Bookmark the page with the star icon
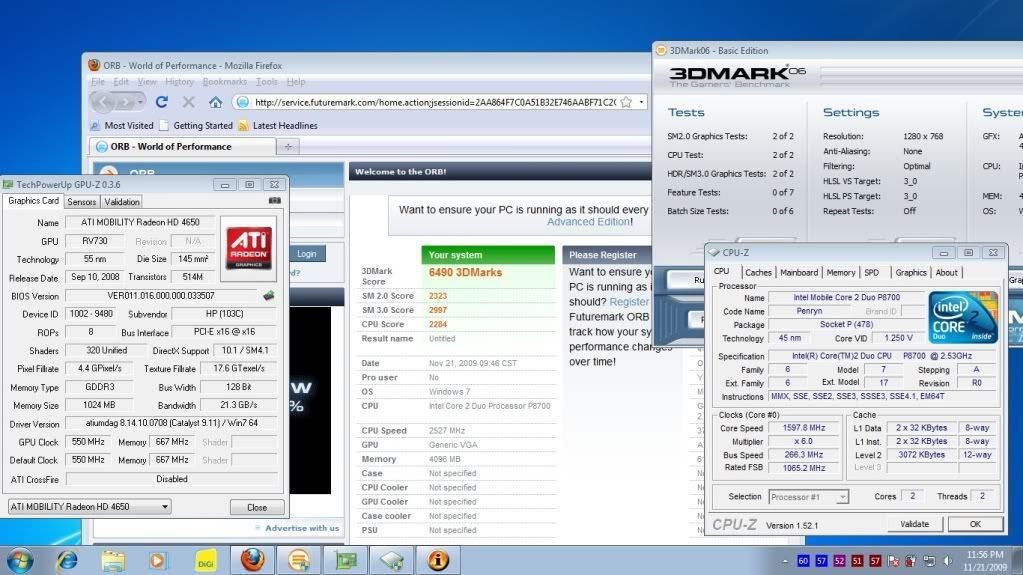 [626, 102]
